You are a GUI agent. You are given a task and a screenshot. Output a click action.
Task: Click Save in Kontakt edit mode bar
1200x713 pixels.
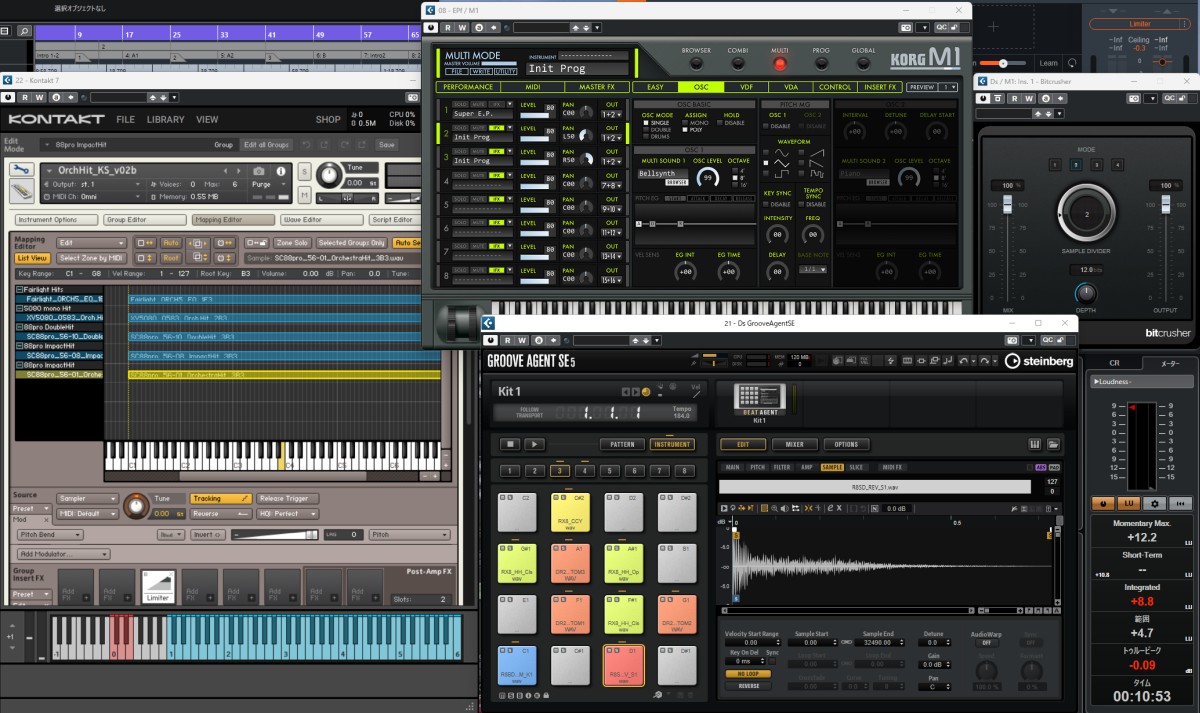[x=386, y=145]
